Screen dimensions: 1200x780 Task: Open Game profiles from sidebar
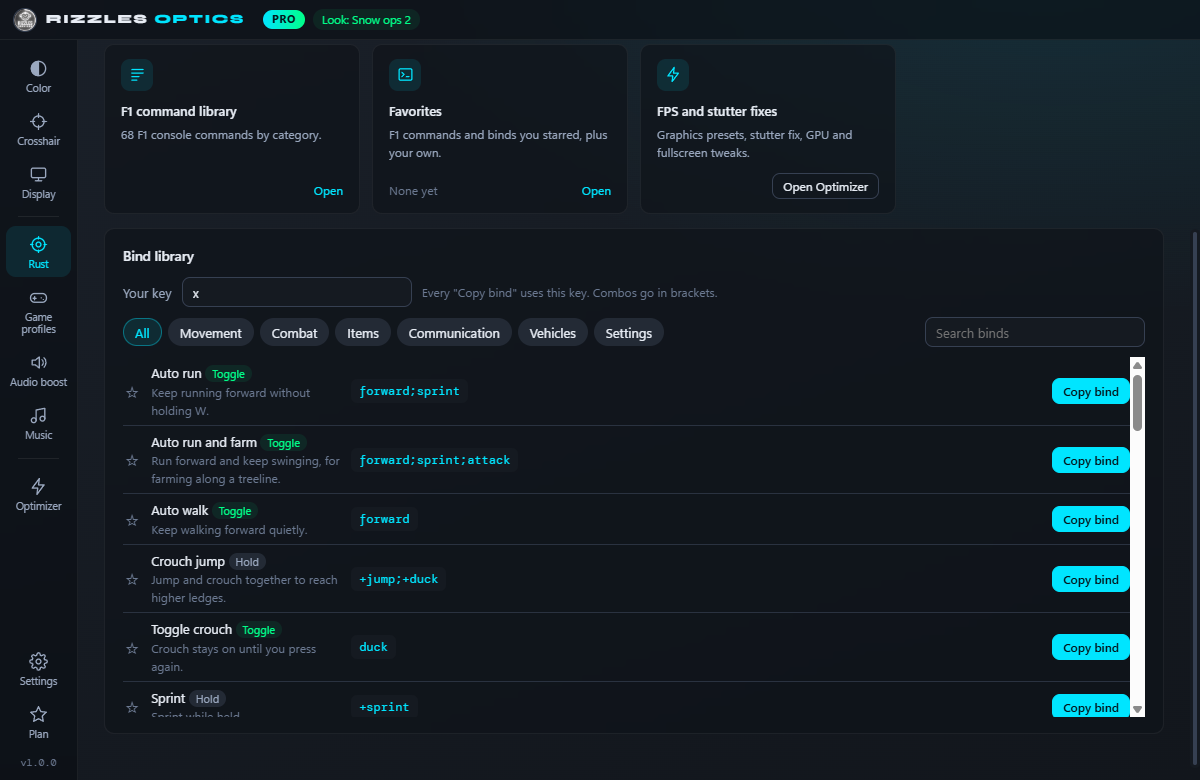click(x=38, y=312)
